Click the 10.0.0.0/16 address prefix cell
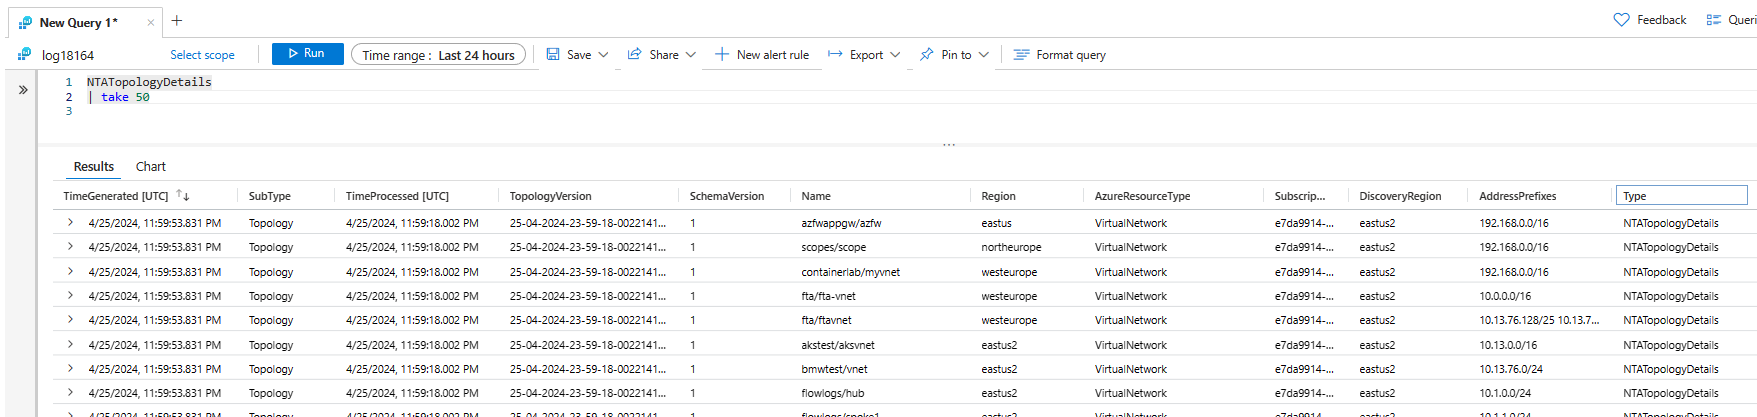Viewport: 1757px width, 417px height. click(1505, 296)
